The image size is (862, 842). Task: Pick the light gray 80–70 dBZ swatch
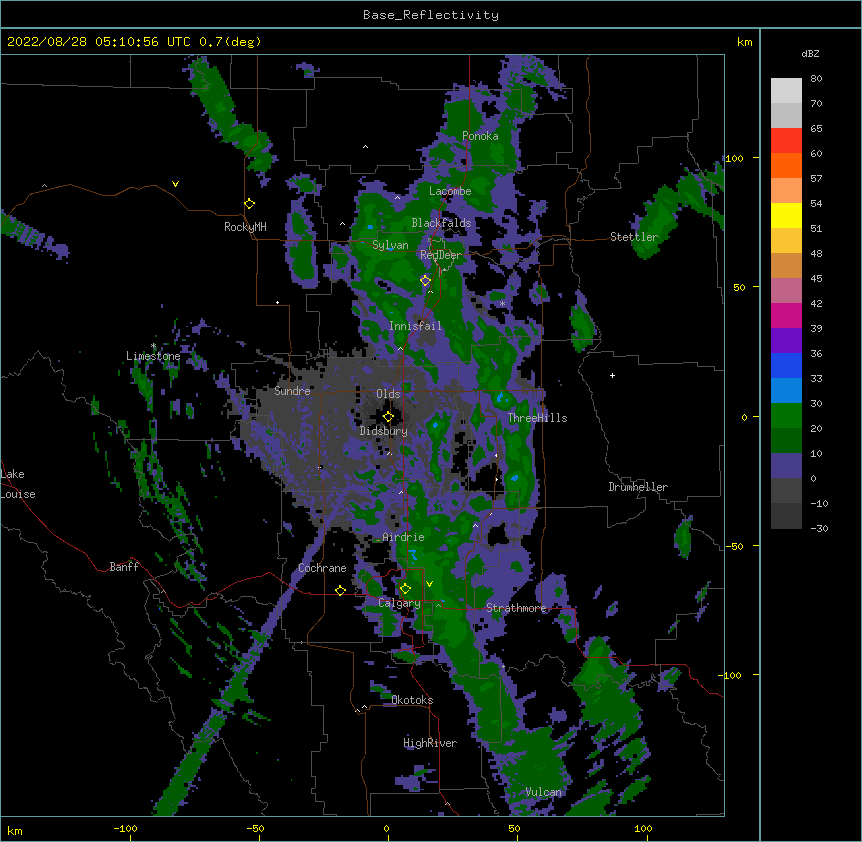click(x=786, y=91)
